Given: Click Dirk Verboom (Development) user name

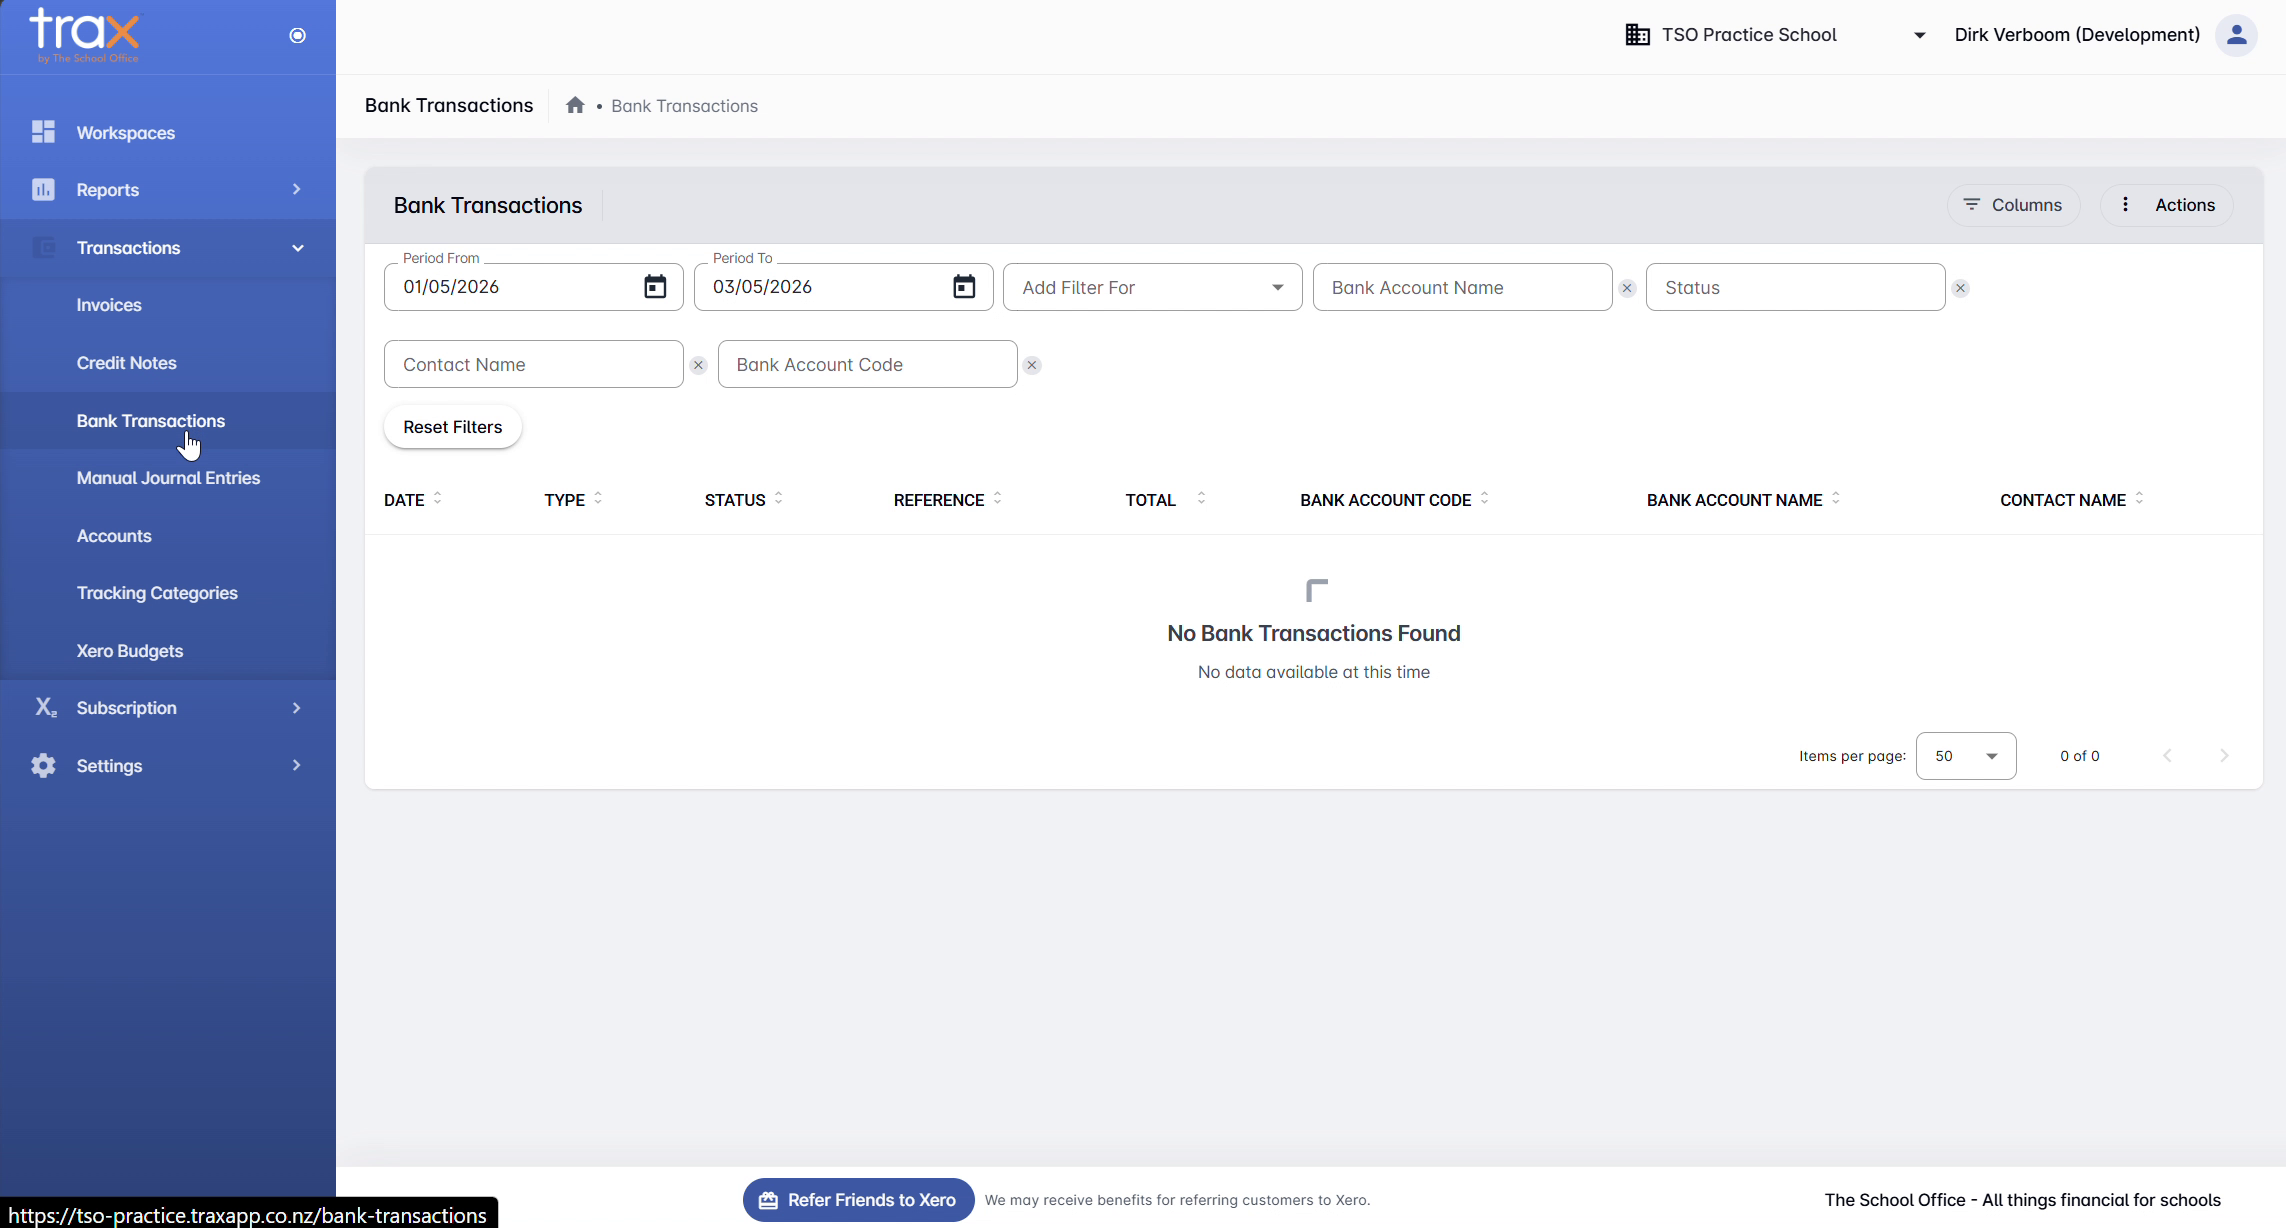Looking at the screenshot, I should [x=2077, y=35].
